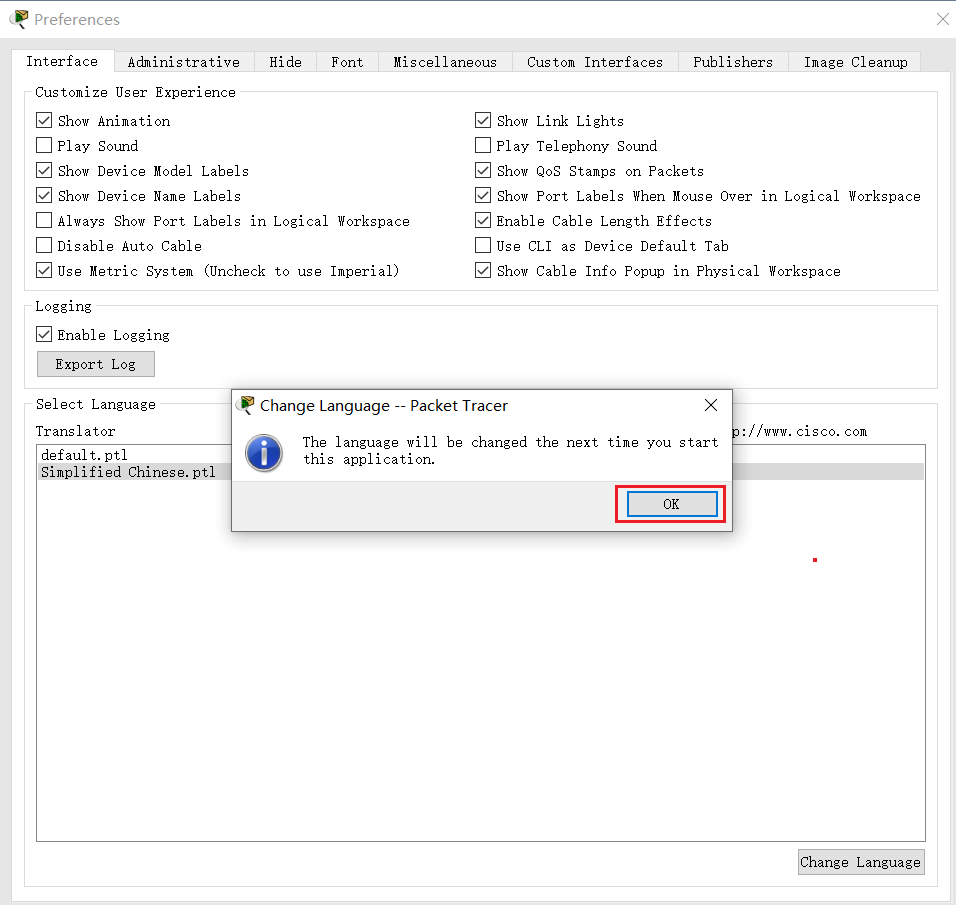Select the Miscellaneous tab

pyautogui.click(x=445, y=62)
